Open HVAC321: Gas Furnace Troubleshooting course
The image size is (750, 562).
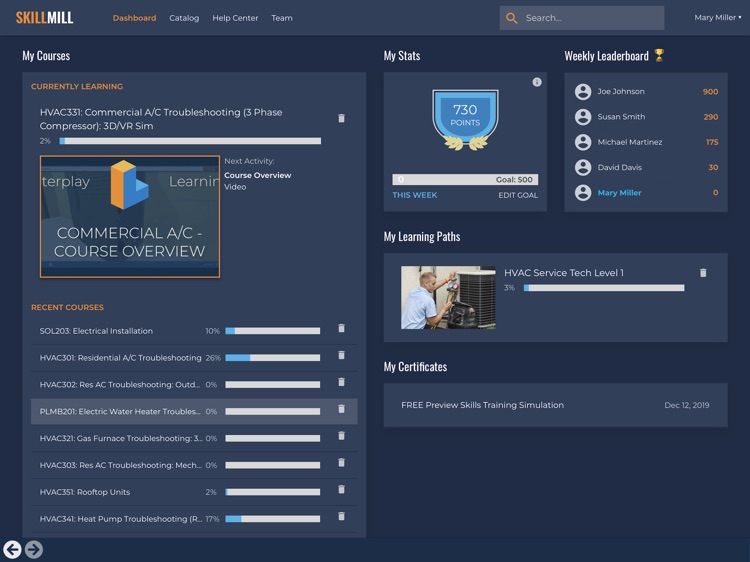(x=121, y=438)
